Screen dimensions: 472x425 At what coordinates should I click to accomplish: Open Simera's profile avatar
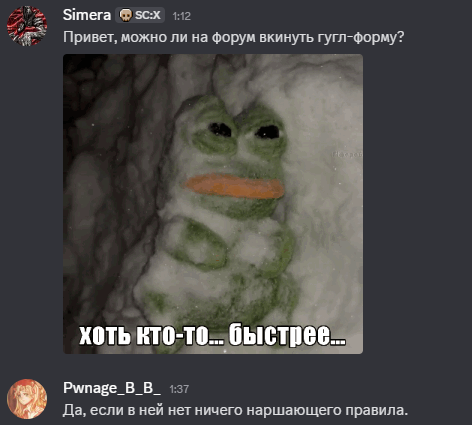coord(27,26)
